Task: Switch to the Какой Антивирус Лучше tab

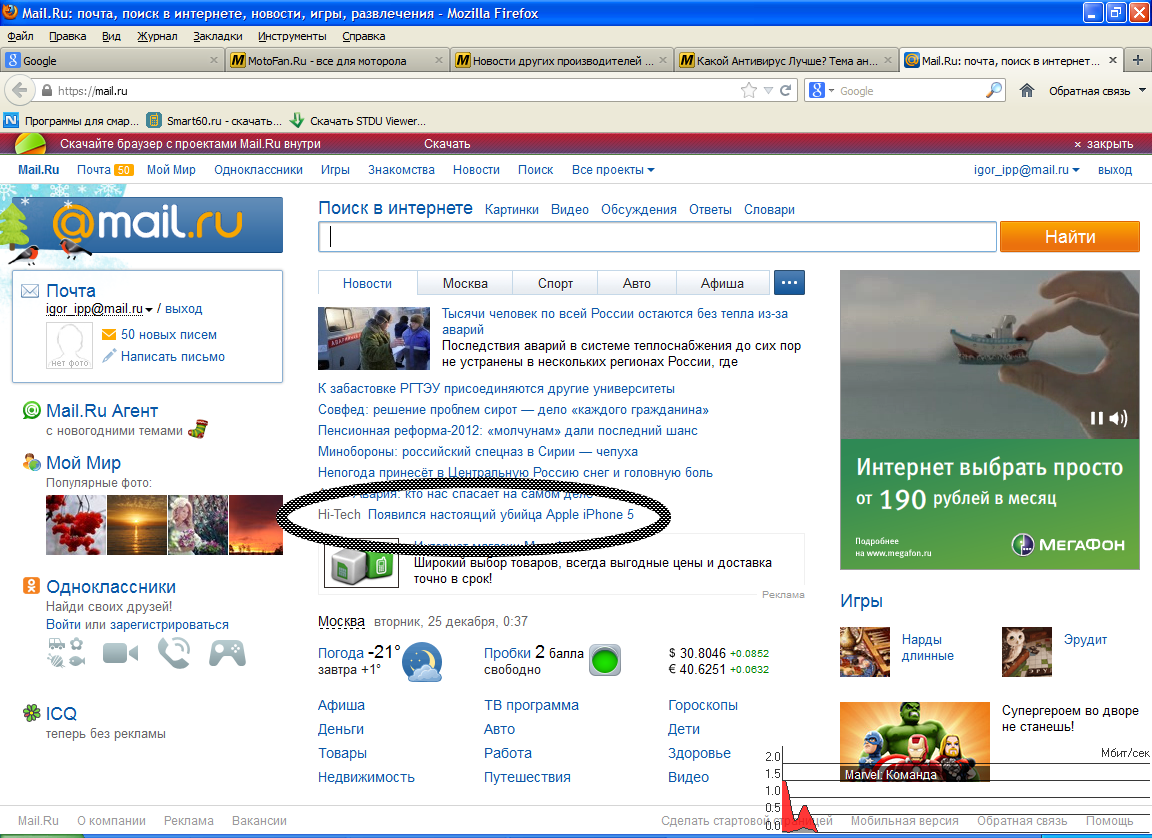Action: (786, 60)
